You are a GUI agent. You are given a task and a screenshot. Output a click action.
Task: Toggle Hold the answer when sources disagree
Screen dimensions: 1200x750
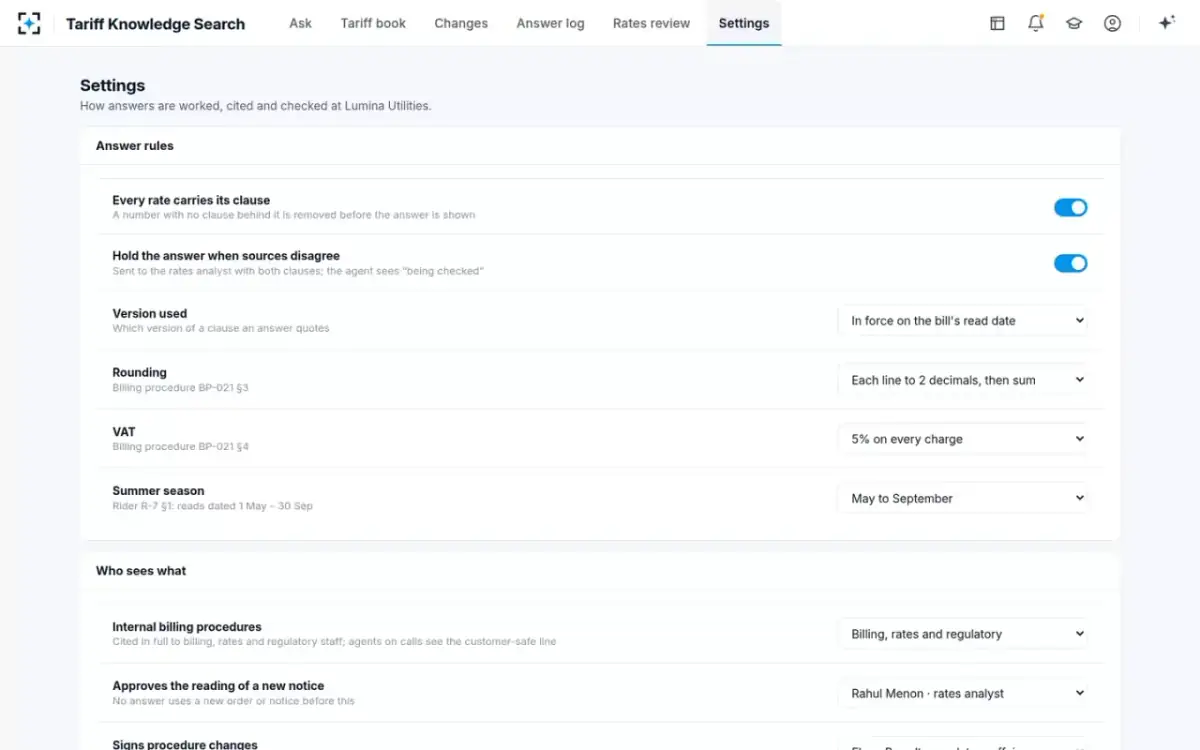pos(1070,263)
